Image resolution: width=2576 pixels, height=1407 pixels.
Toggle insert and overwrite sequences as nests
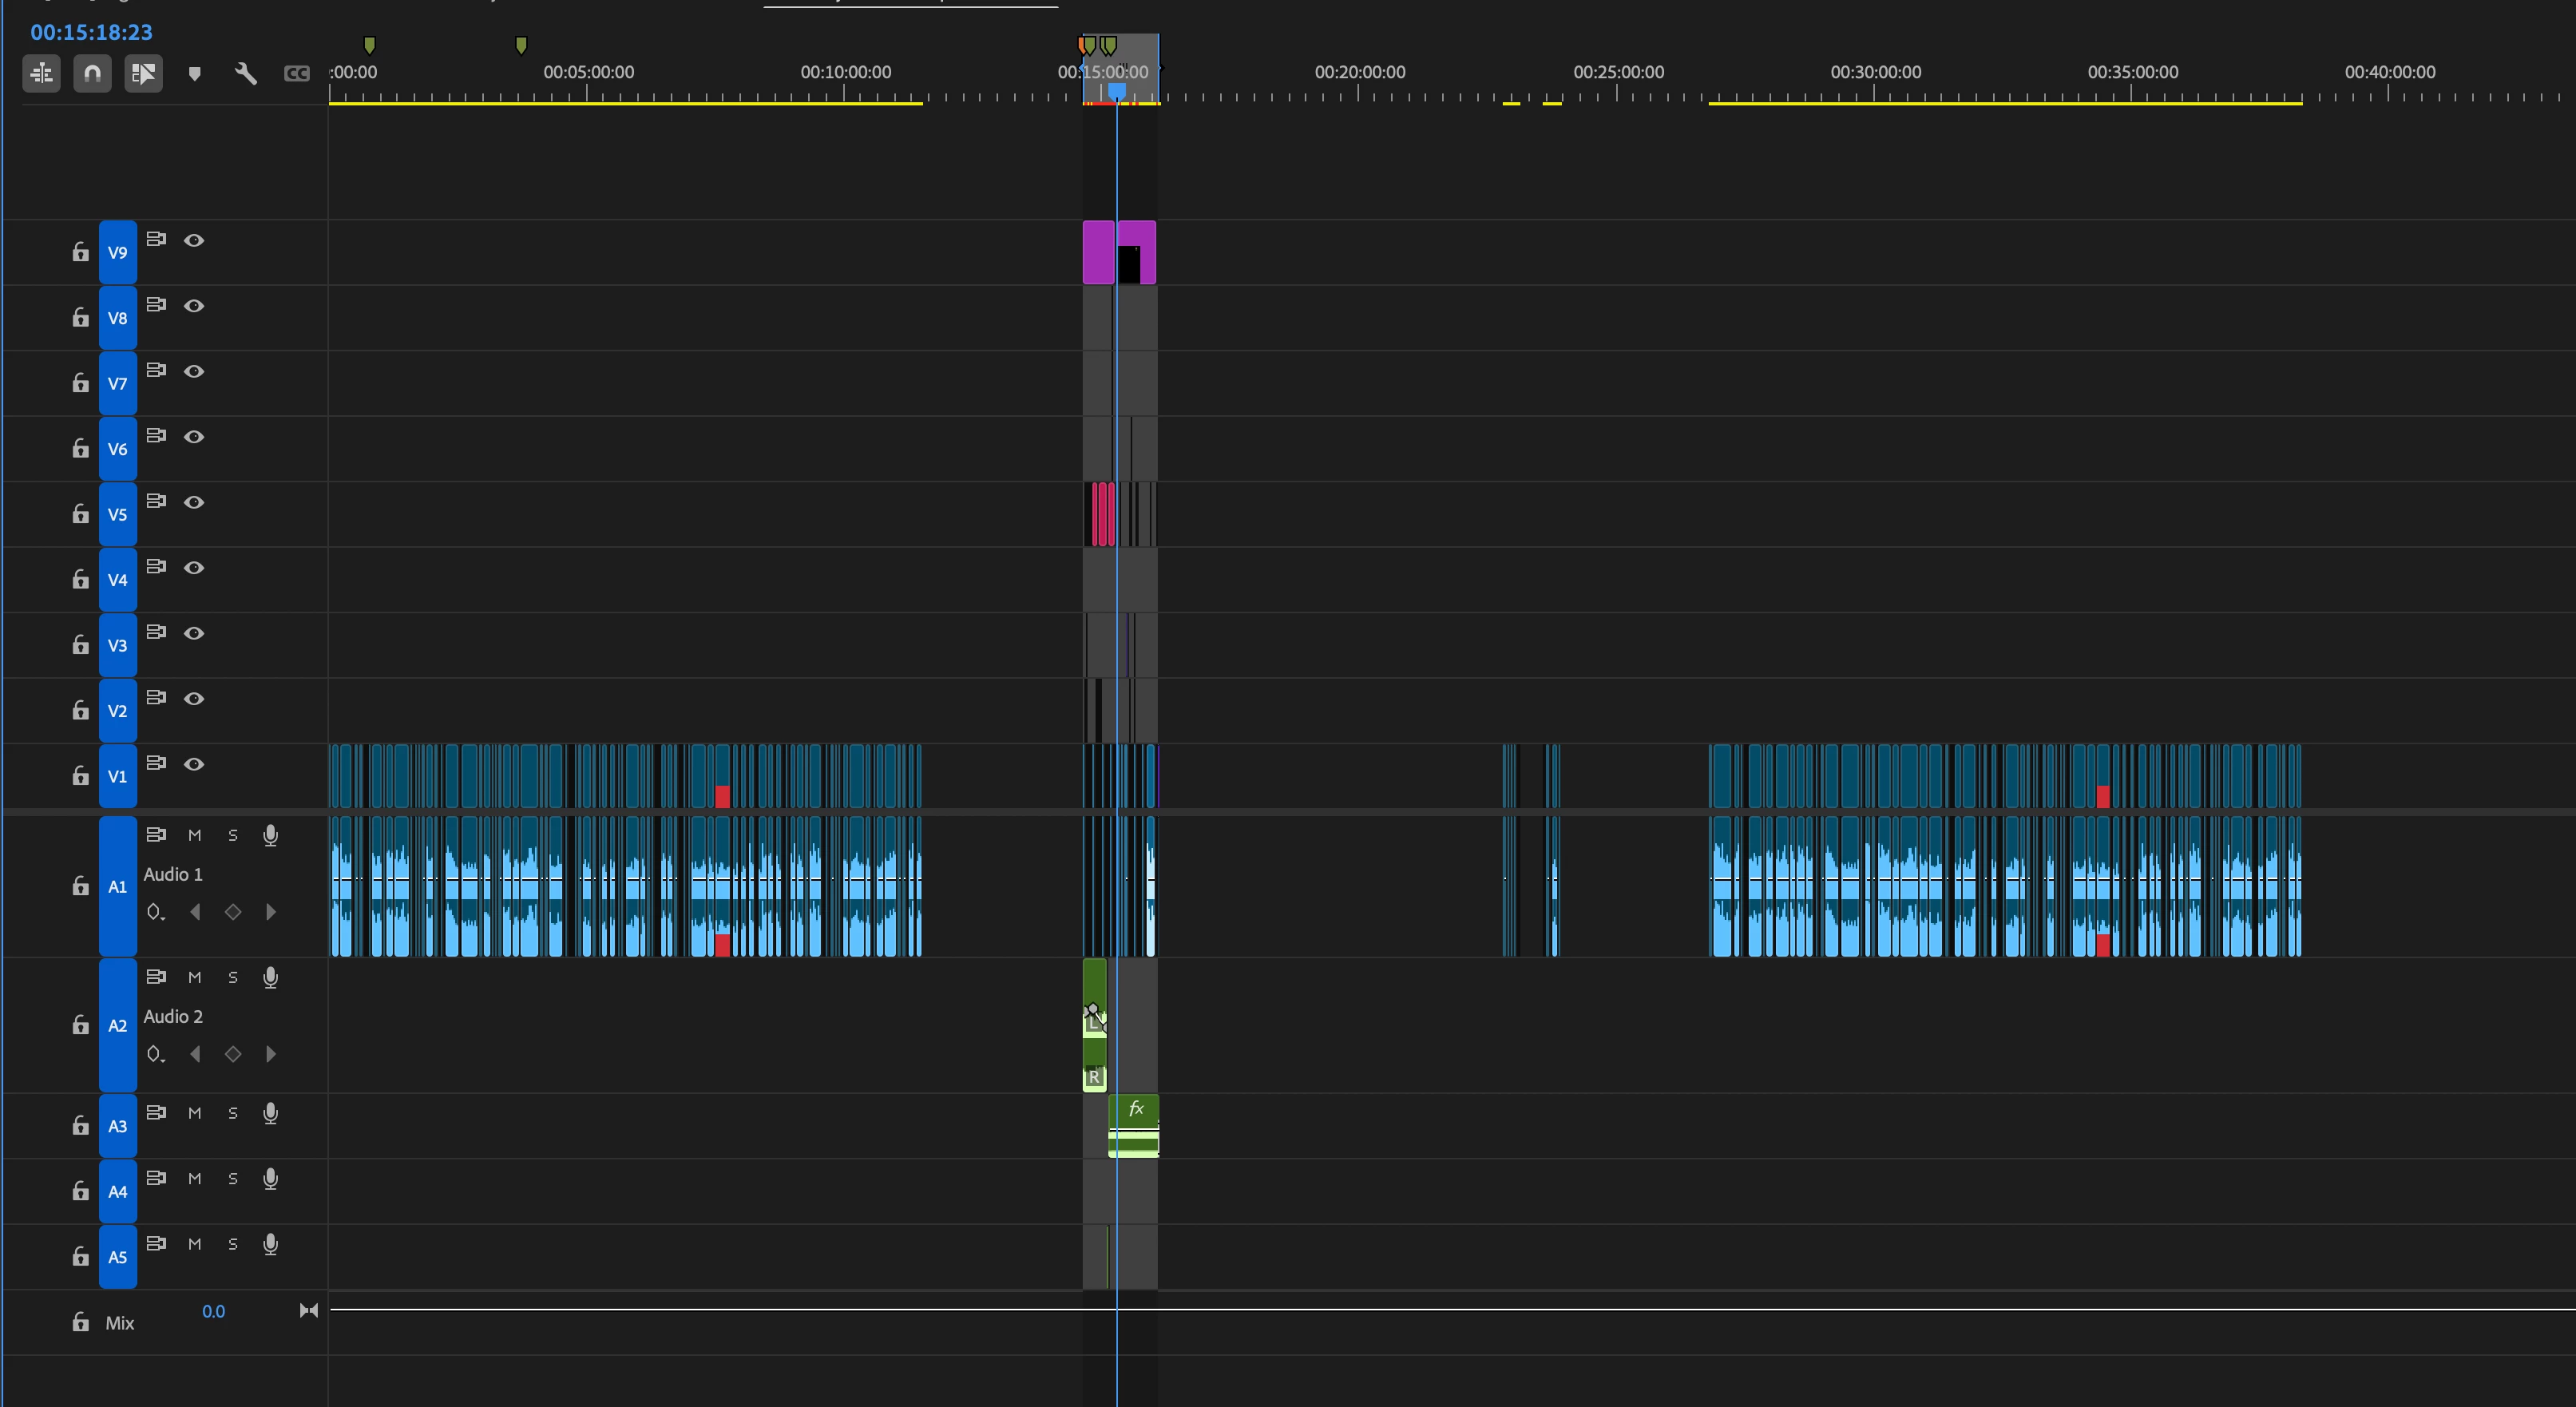[x=42, y=73]
